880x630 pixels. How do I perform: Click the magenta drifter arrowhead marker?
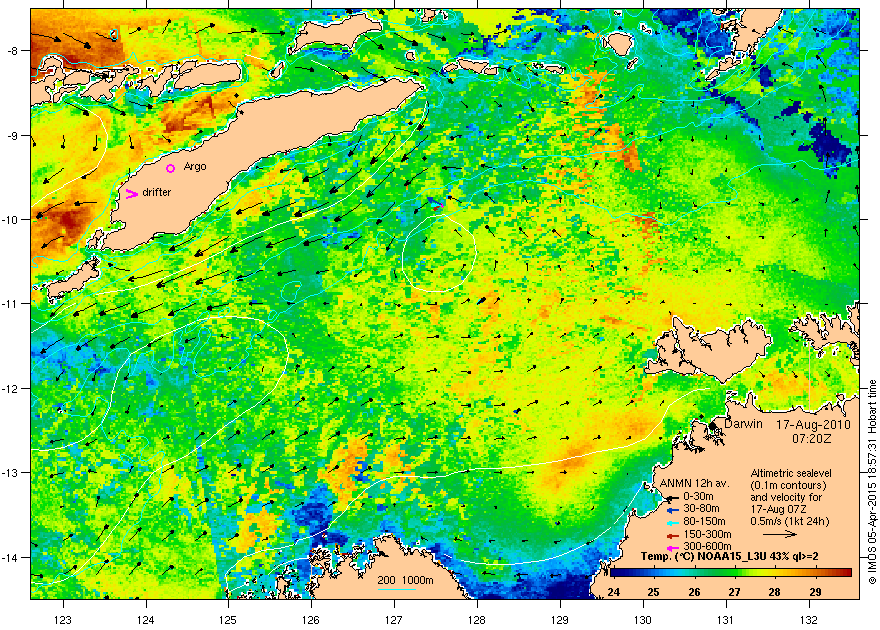(x=131, y=194)
